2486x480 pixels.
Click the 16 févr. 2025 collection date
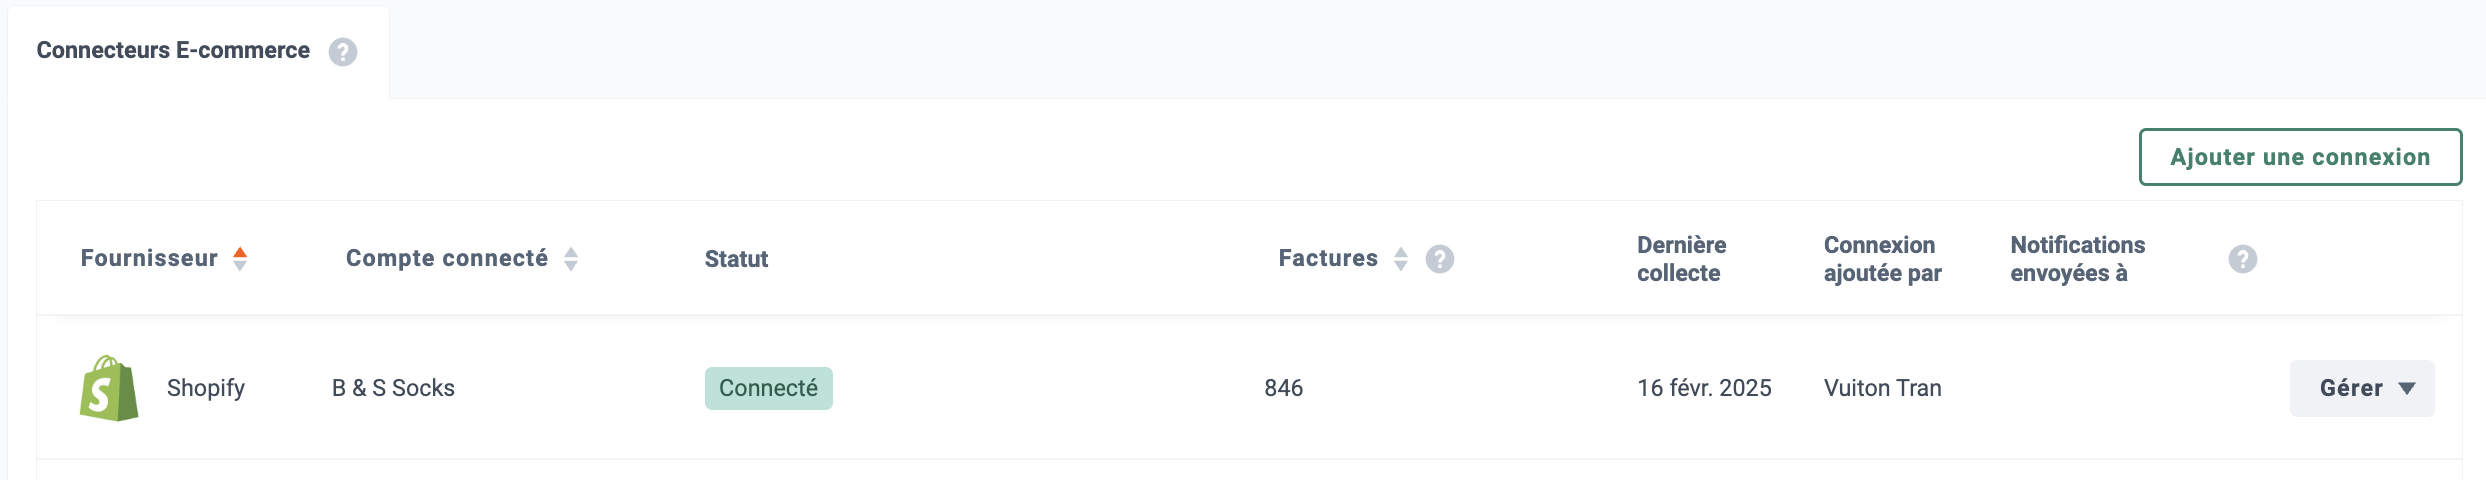pyautogui.click(x=1704, y=388)
